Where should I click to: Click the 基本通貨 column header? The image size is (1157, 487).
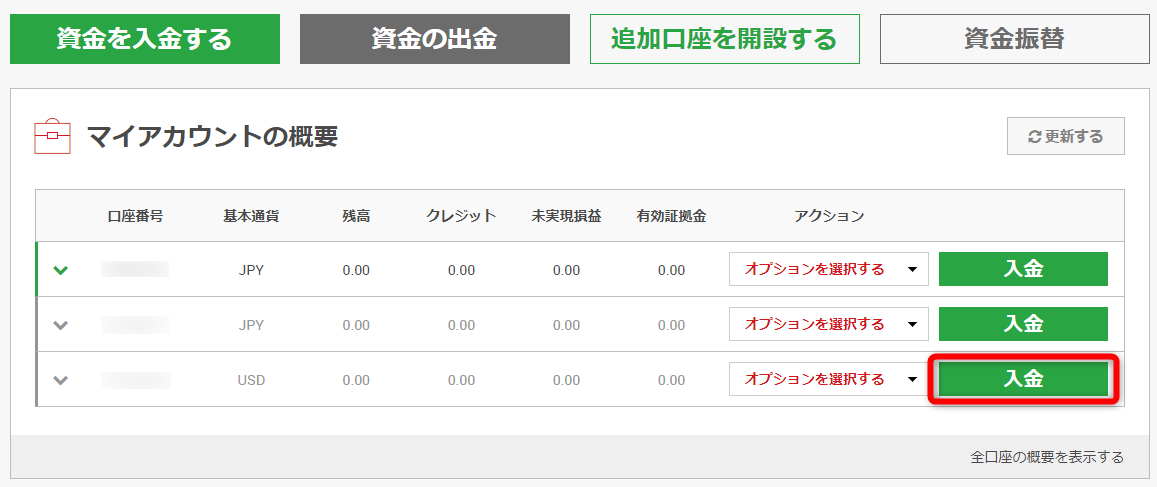(x=252, y=216)
